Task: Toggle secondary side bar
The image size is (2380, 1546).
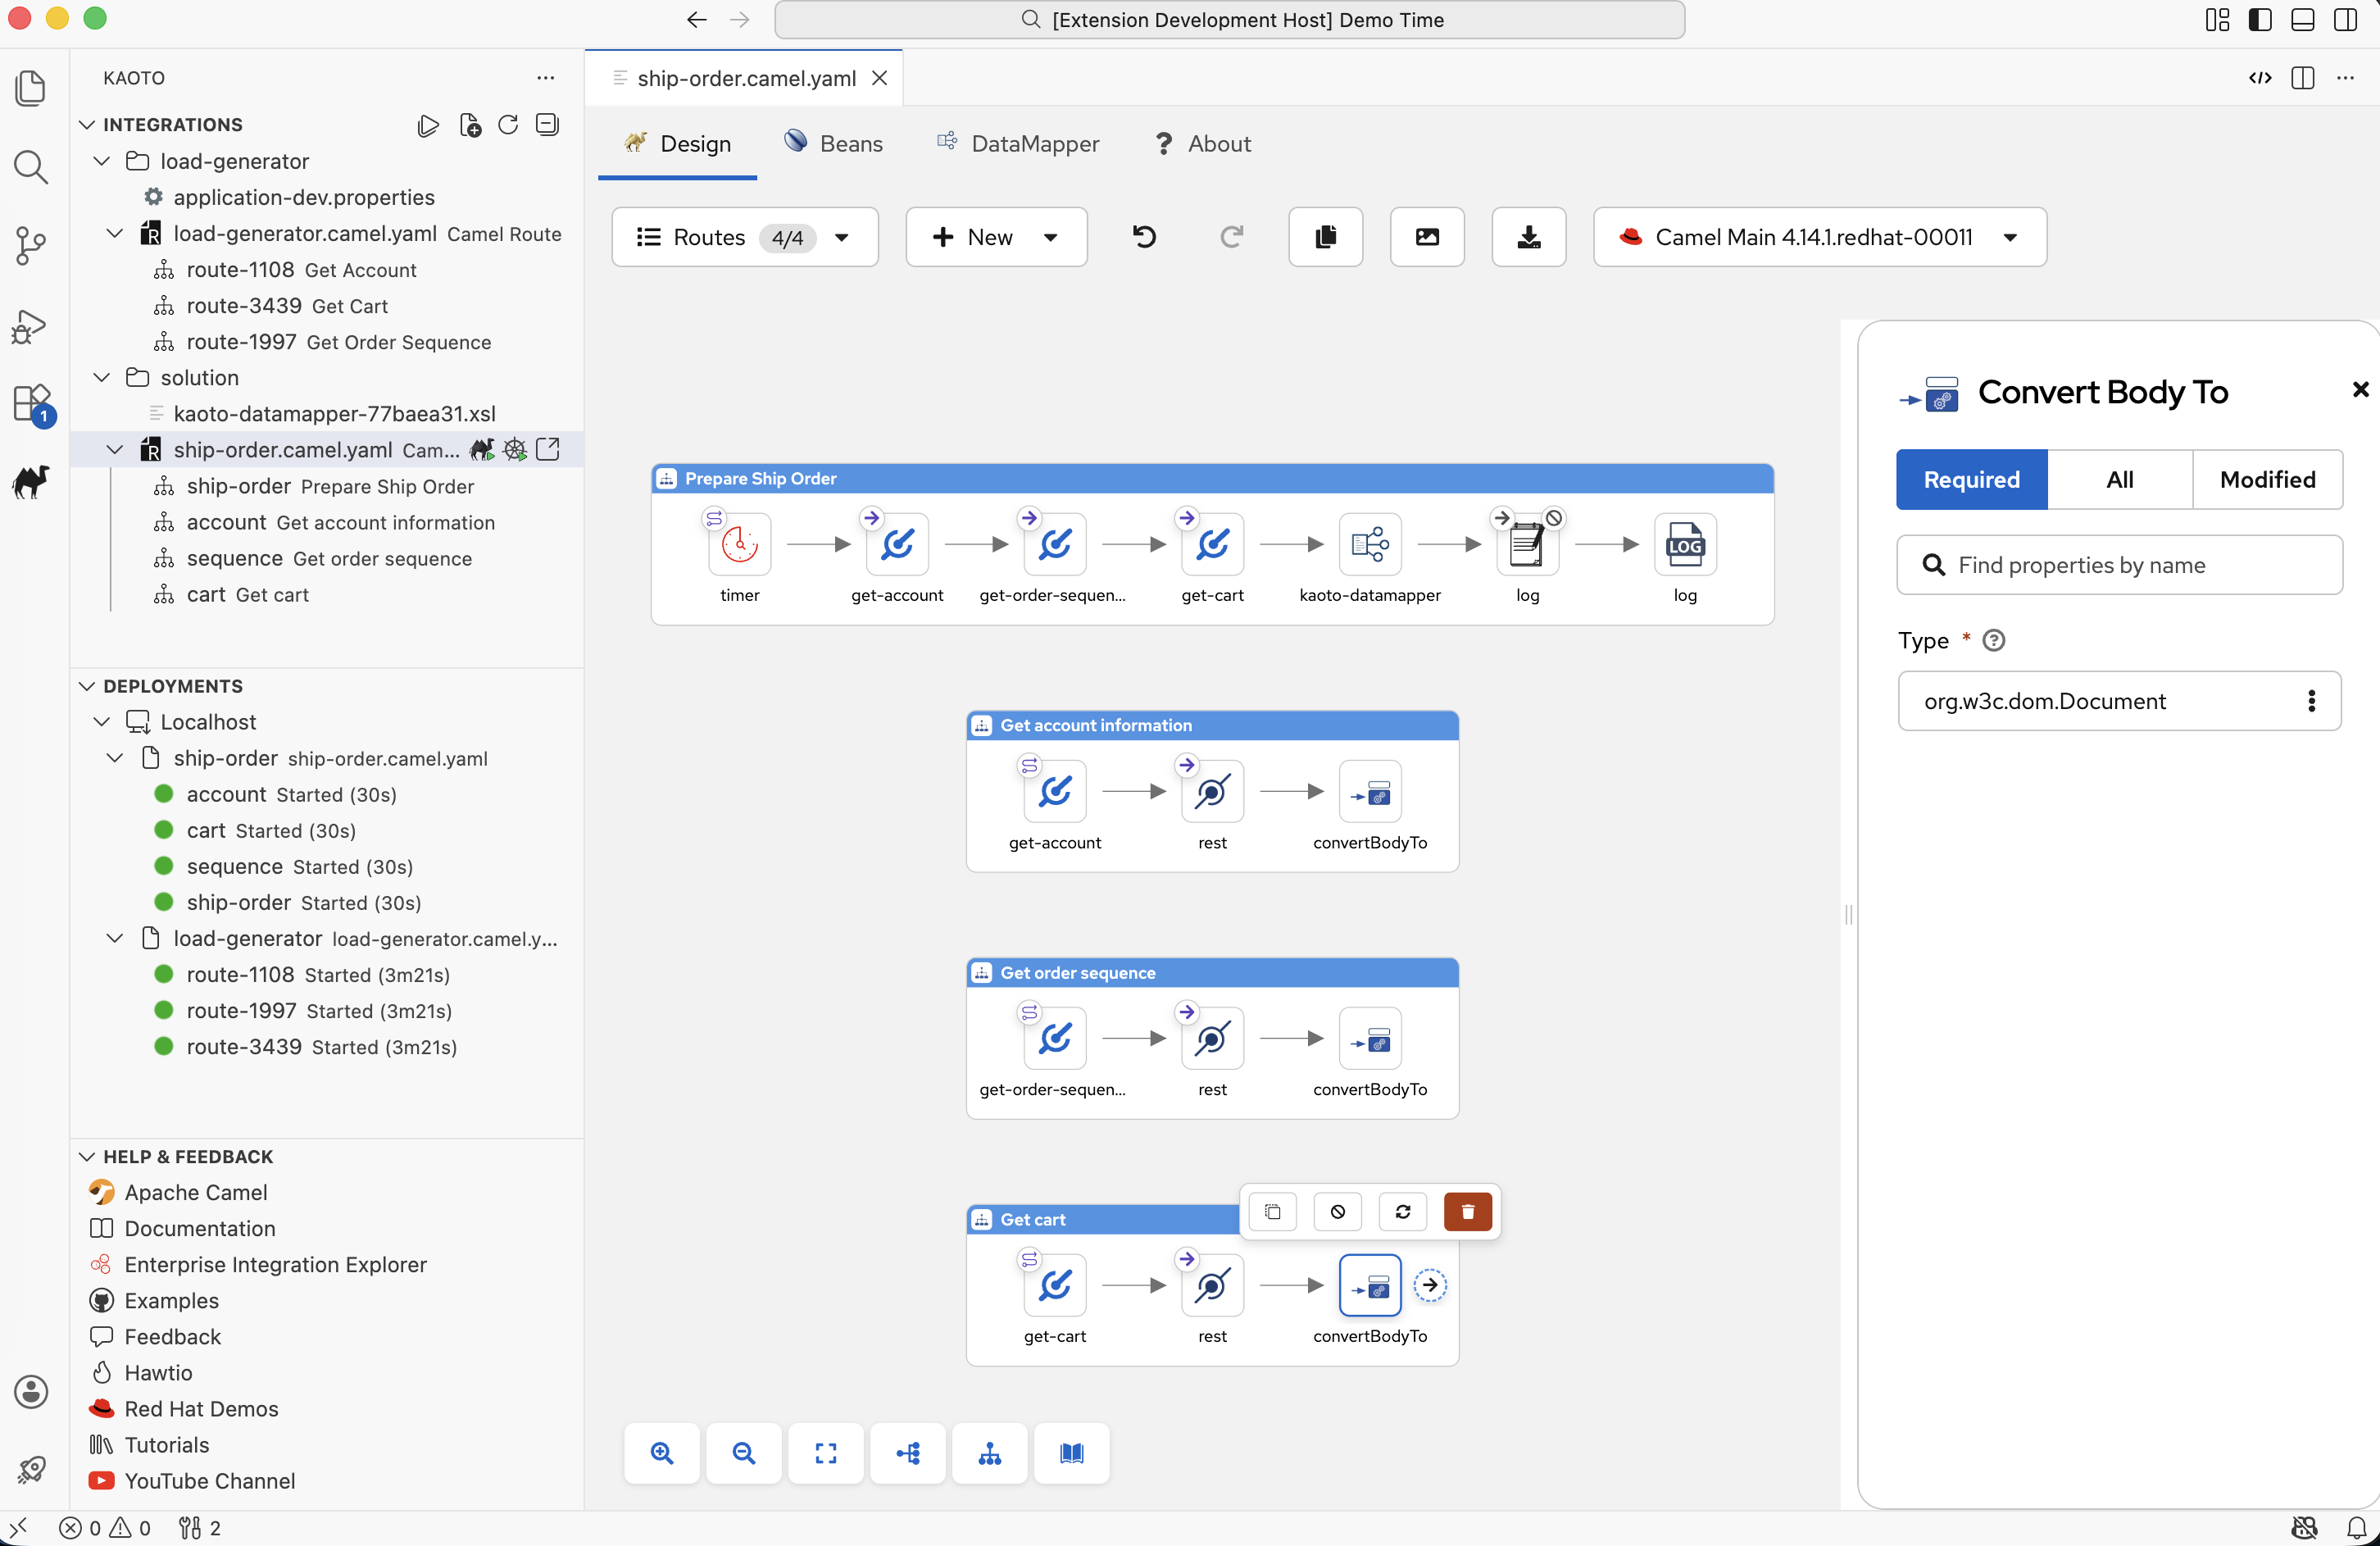Action: 2345,20
